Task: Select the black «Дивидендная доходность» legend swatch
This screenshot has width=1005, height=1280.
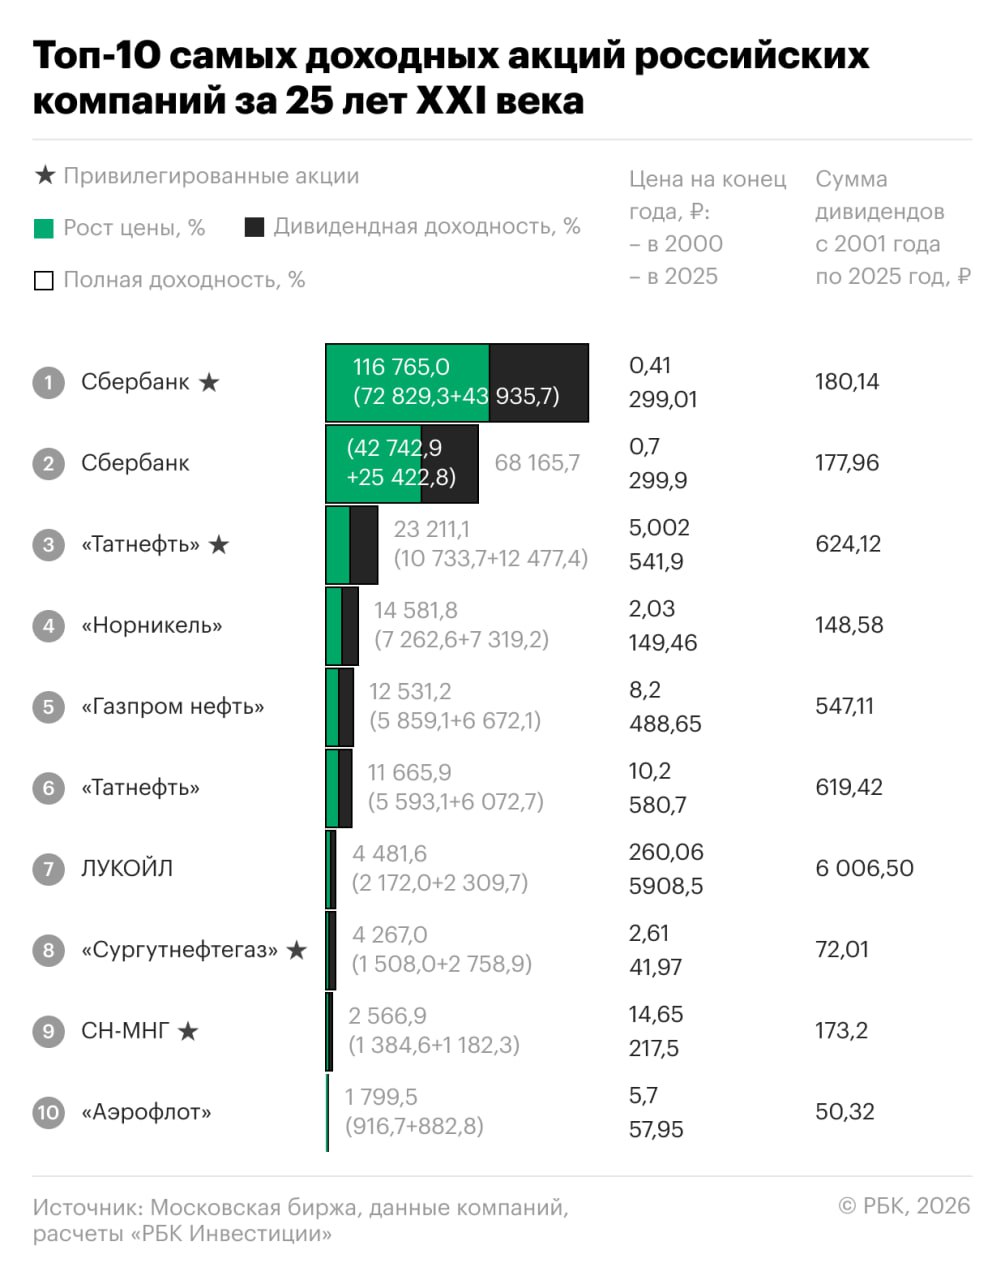Action: (x=254, y=227)
